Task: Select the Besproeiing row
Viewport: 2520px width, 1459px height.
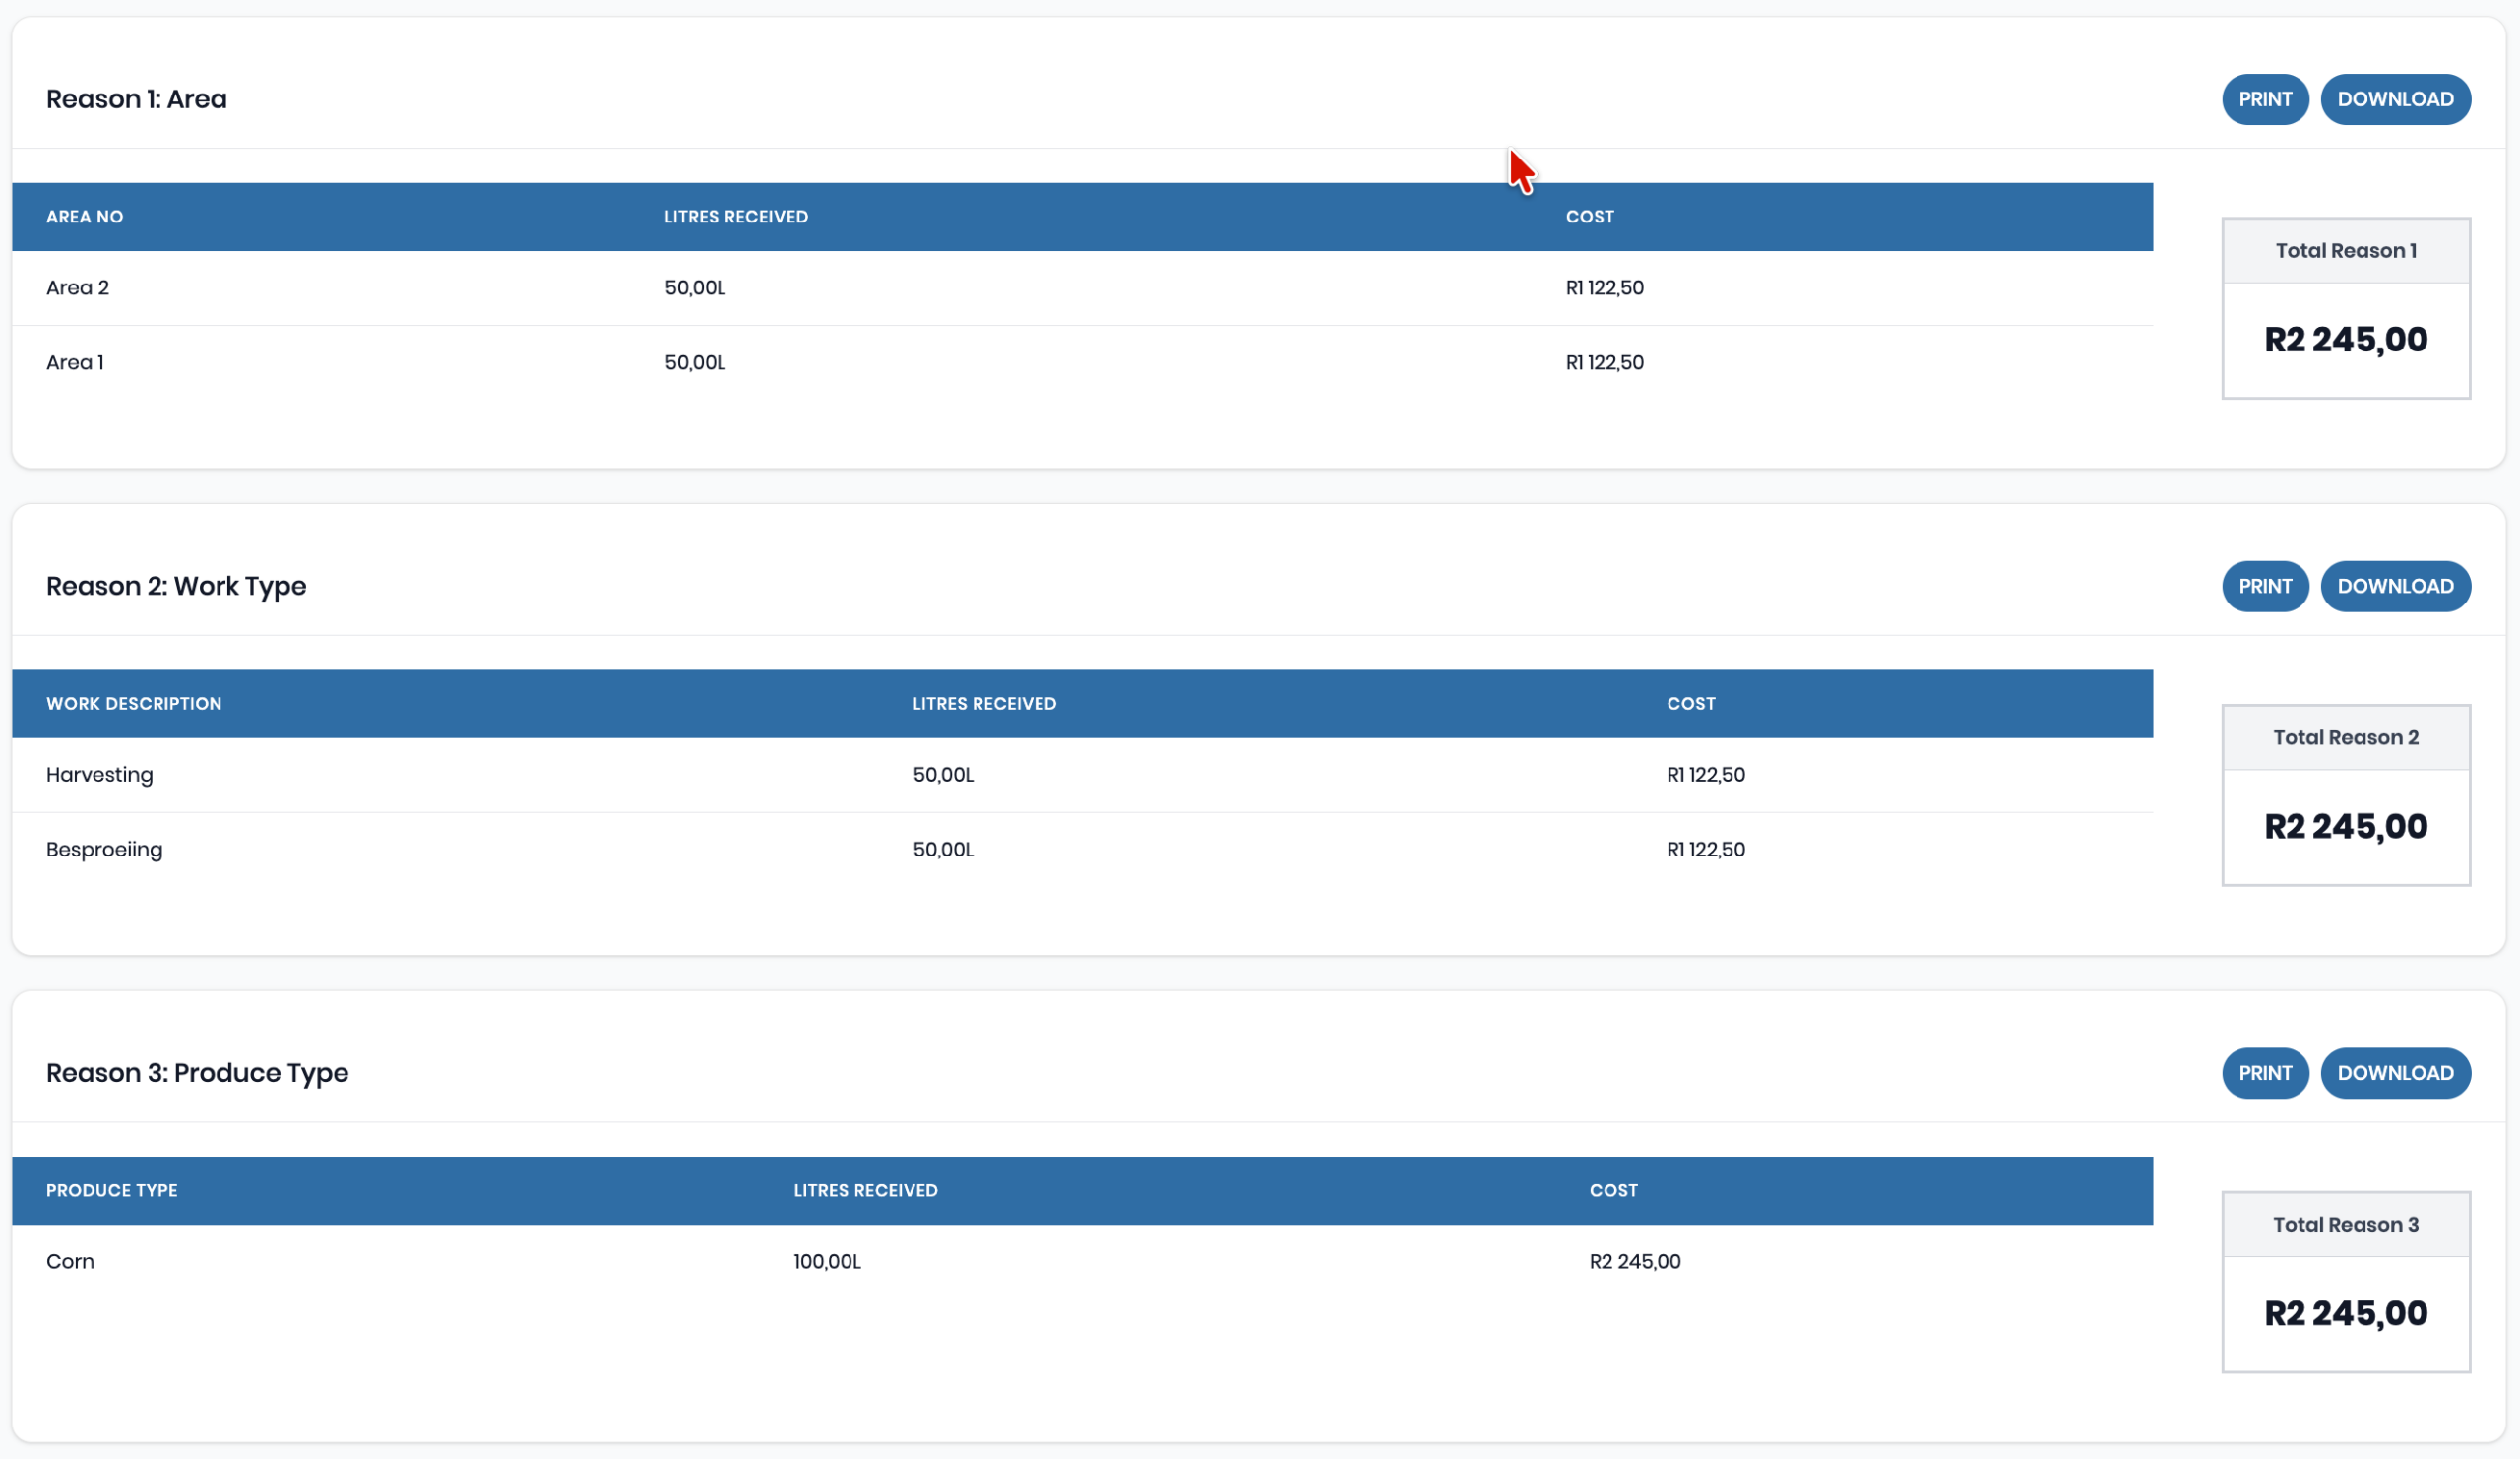Action: pyautogui.click(x=1082, y=850)
